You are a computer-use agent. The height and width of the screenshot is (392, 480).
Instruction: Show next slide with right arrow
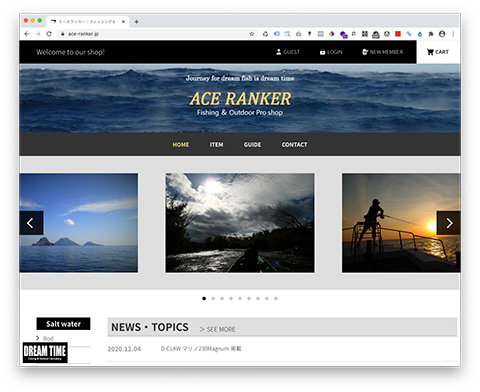click(449, 223)
